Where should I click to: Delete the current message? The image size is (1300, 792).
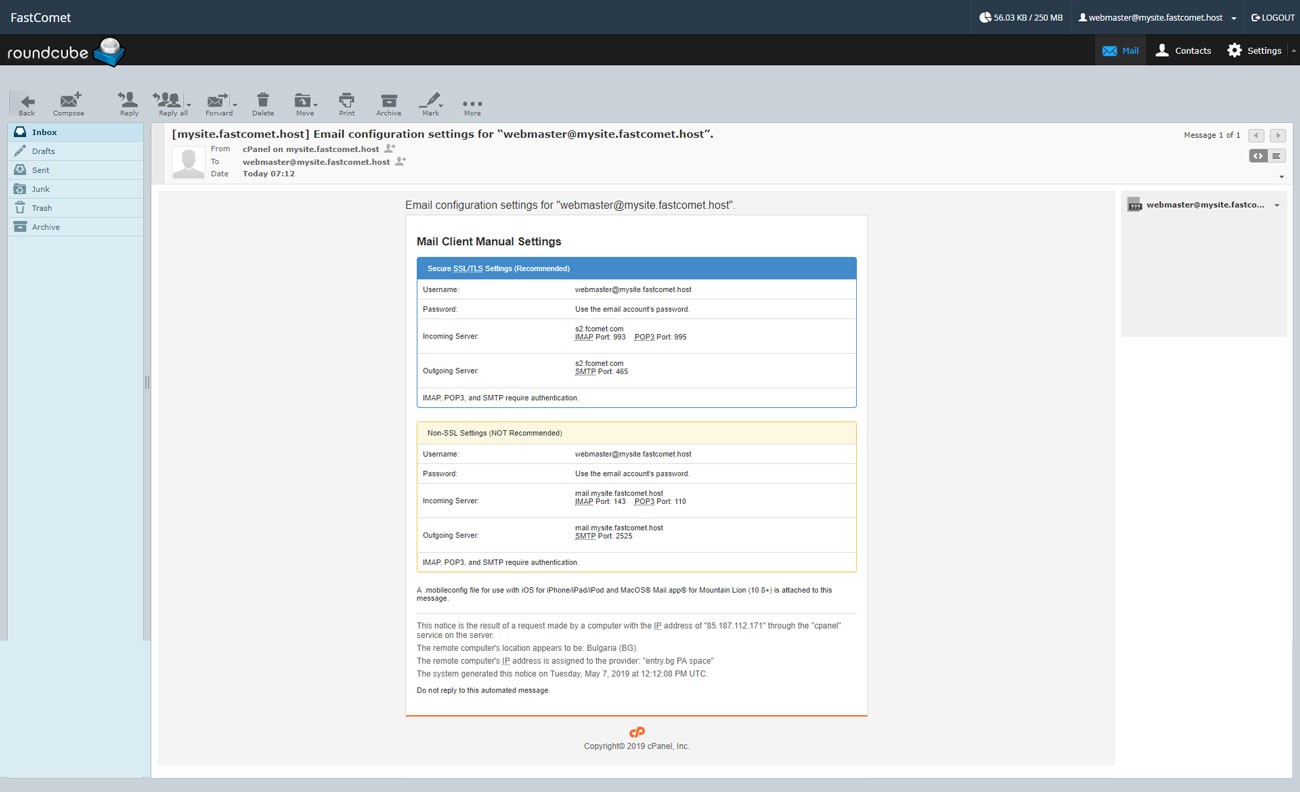tap(262, 100)
